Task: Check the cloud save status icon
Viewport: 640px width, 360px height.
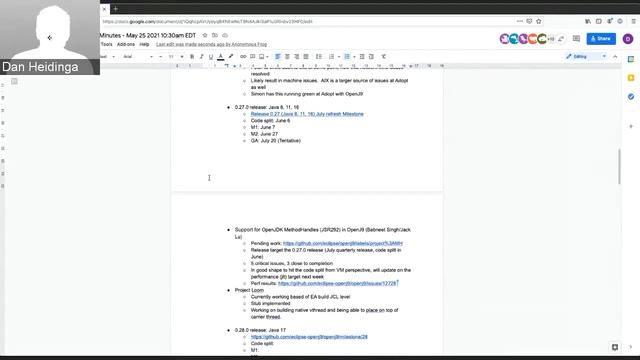Action: click(225, 36)
